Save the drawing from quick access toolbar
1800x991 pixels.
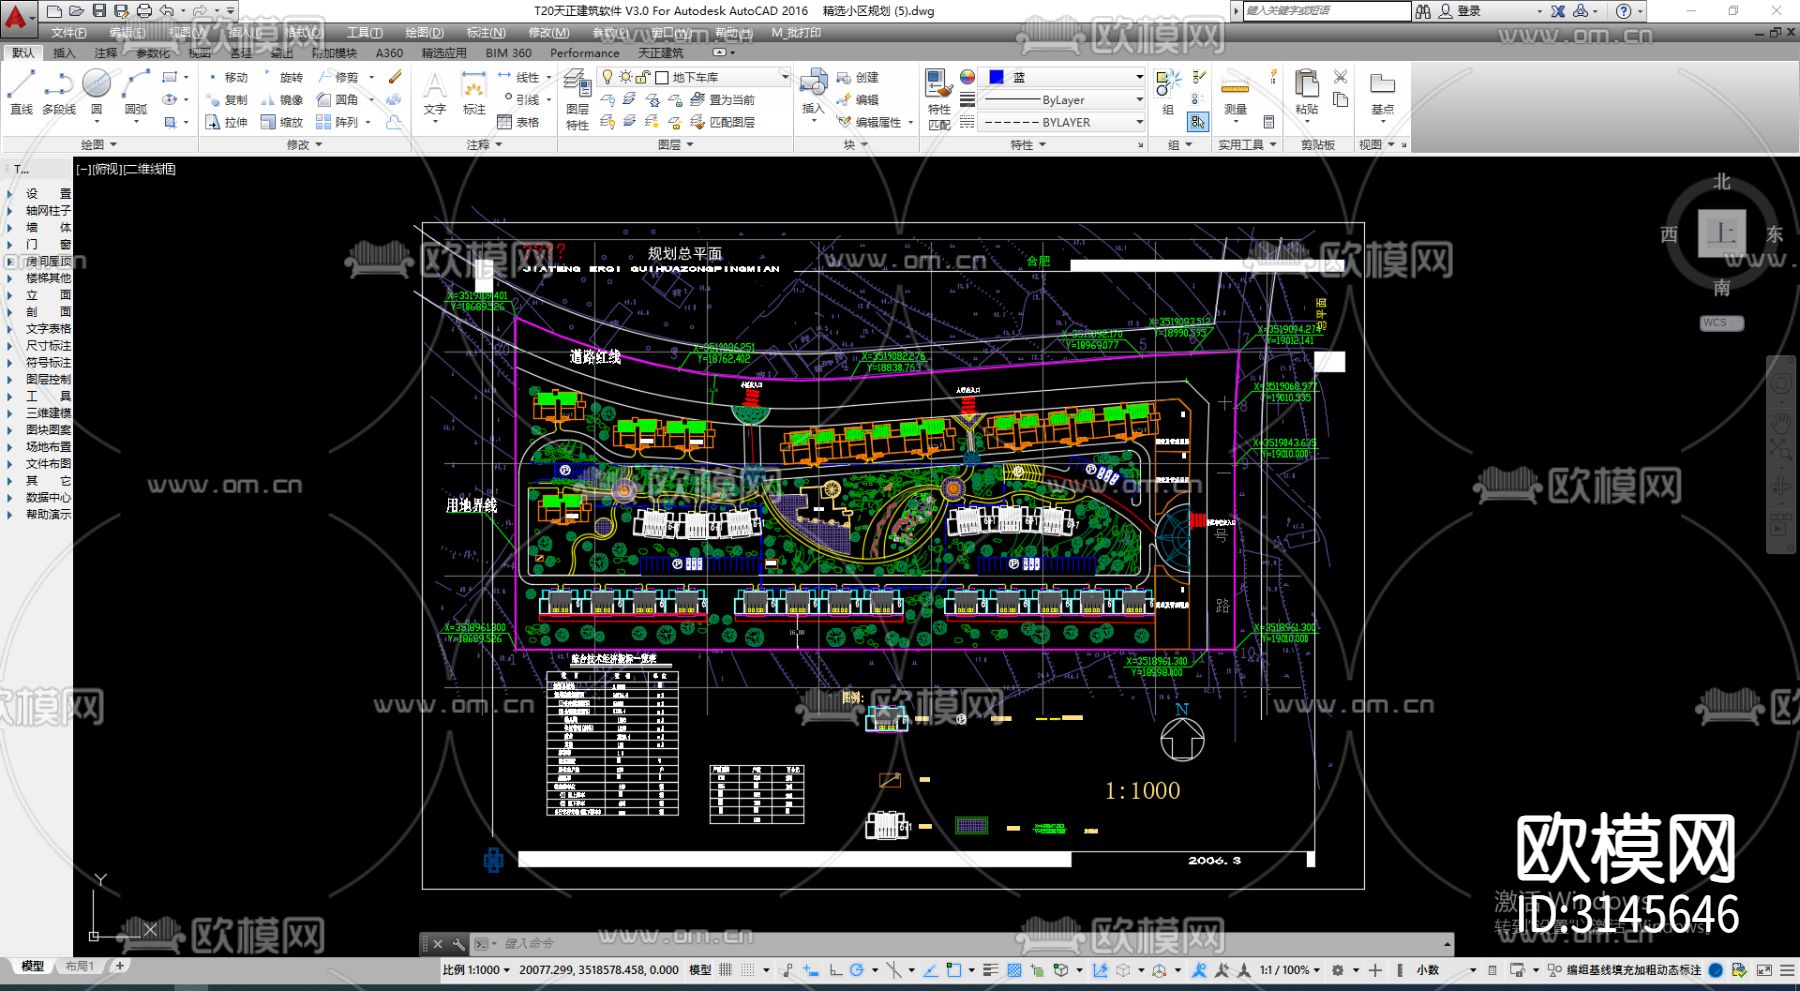[99, 11]
